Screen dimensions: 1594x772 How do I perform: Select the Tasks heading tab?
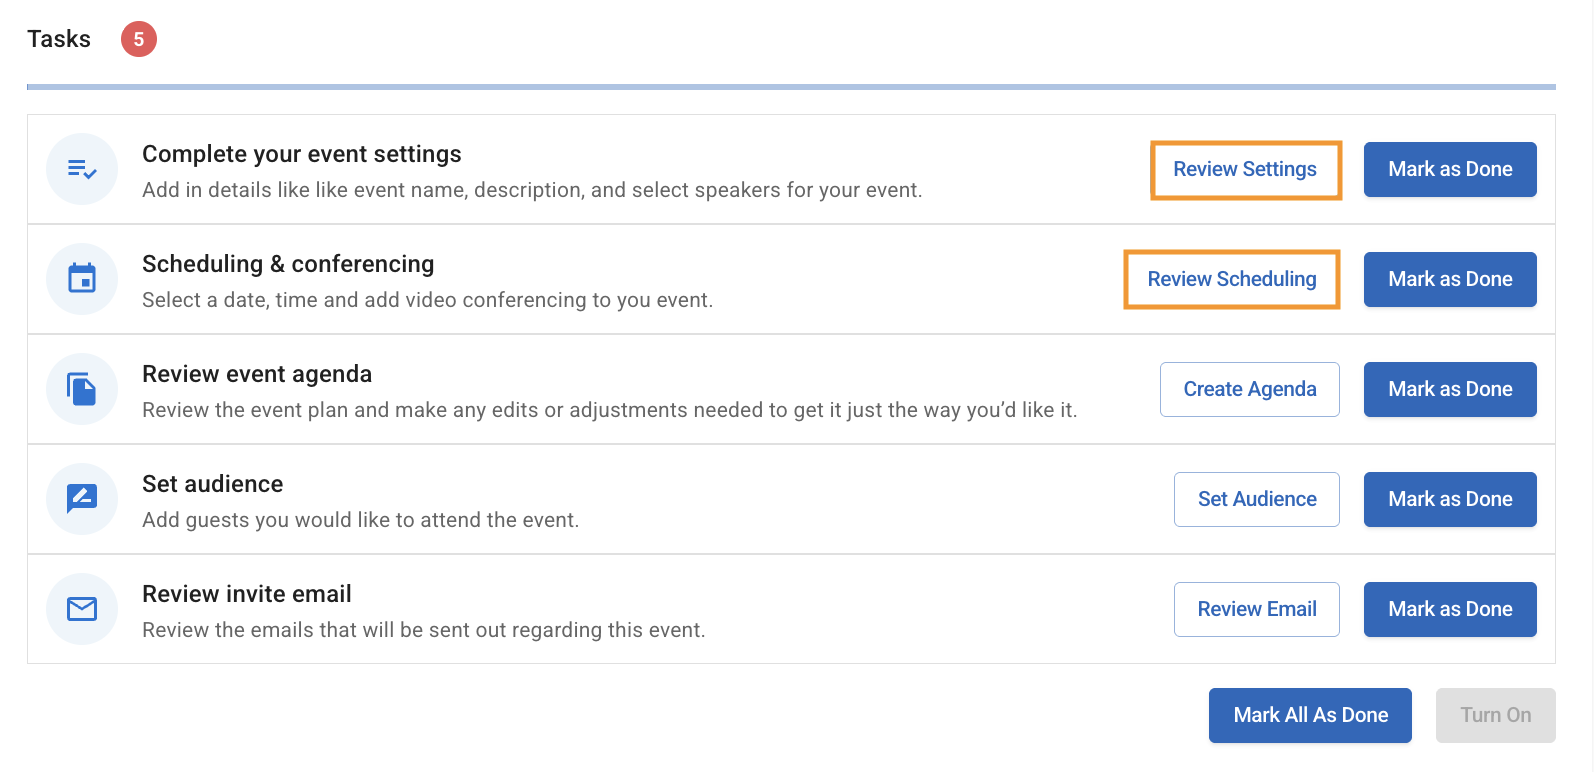point(59,39)
